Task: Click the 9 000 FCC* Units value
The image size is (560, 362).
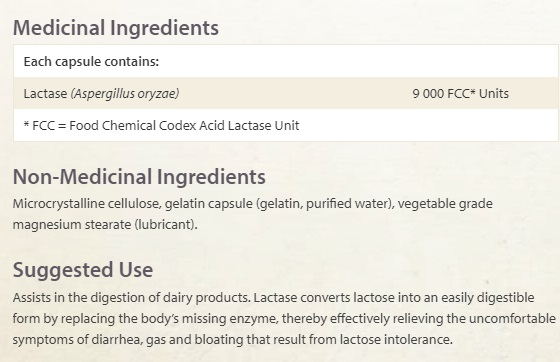Action: (460, 94)
